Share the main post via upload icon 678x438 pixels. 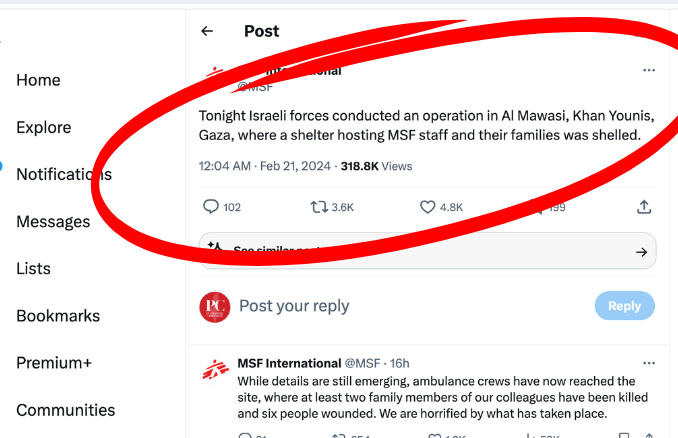(x=645, y=207)
